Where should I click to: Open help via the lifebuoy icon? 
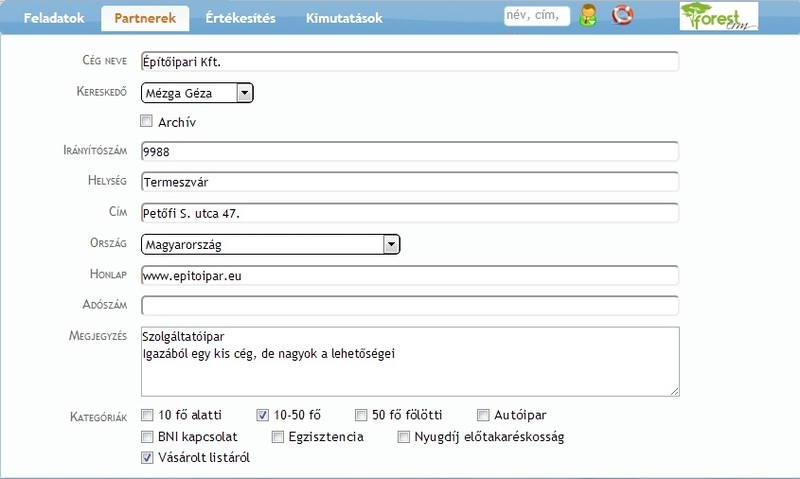point(623,16)
